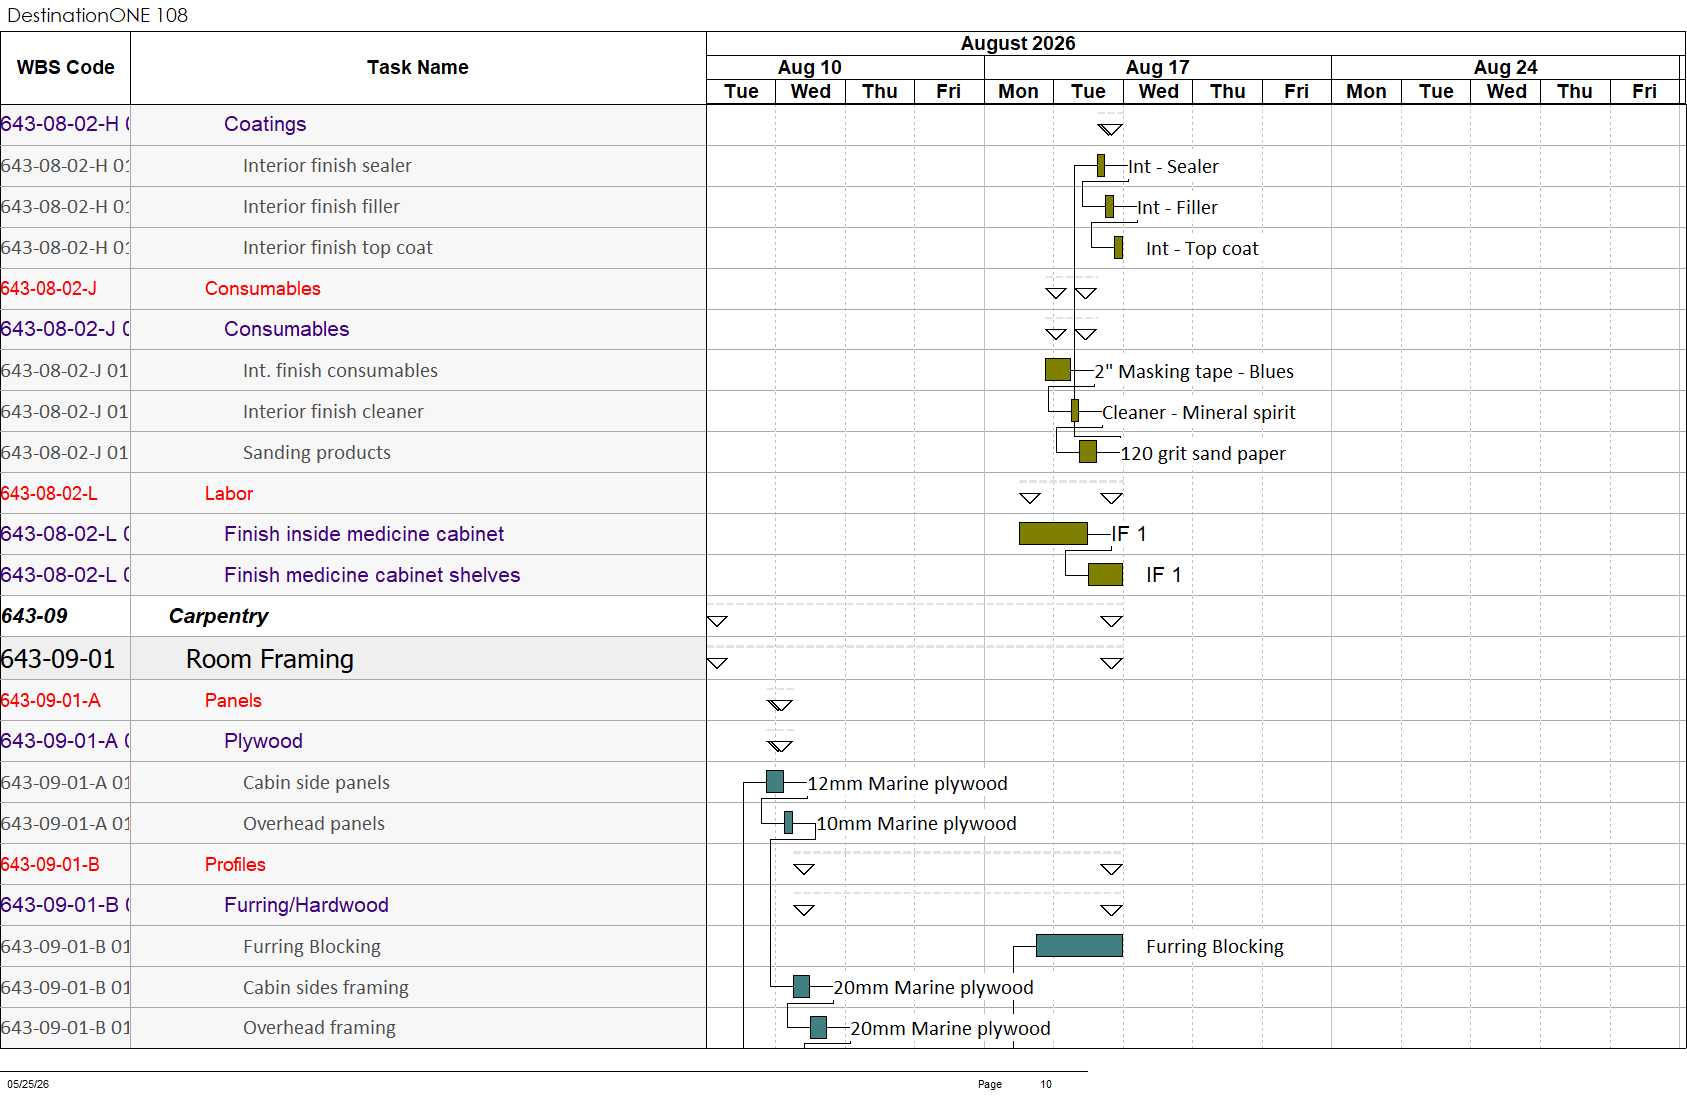Select the Cabin sides framing task
This screenshot has width=1687, height=1097.
click(x=326, y=988)
